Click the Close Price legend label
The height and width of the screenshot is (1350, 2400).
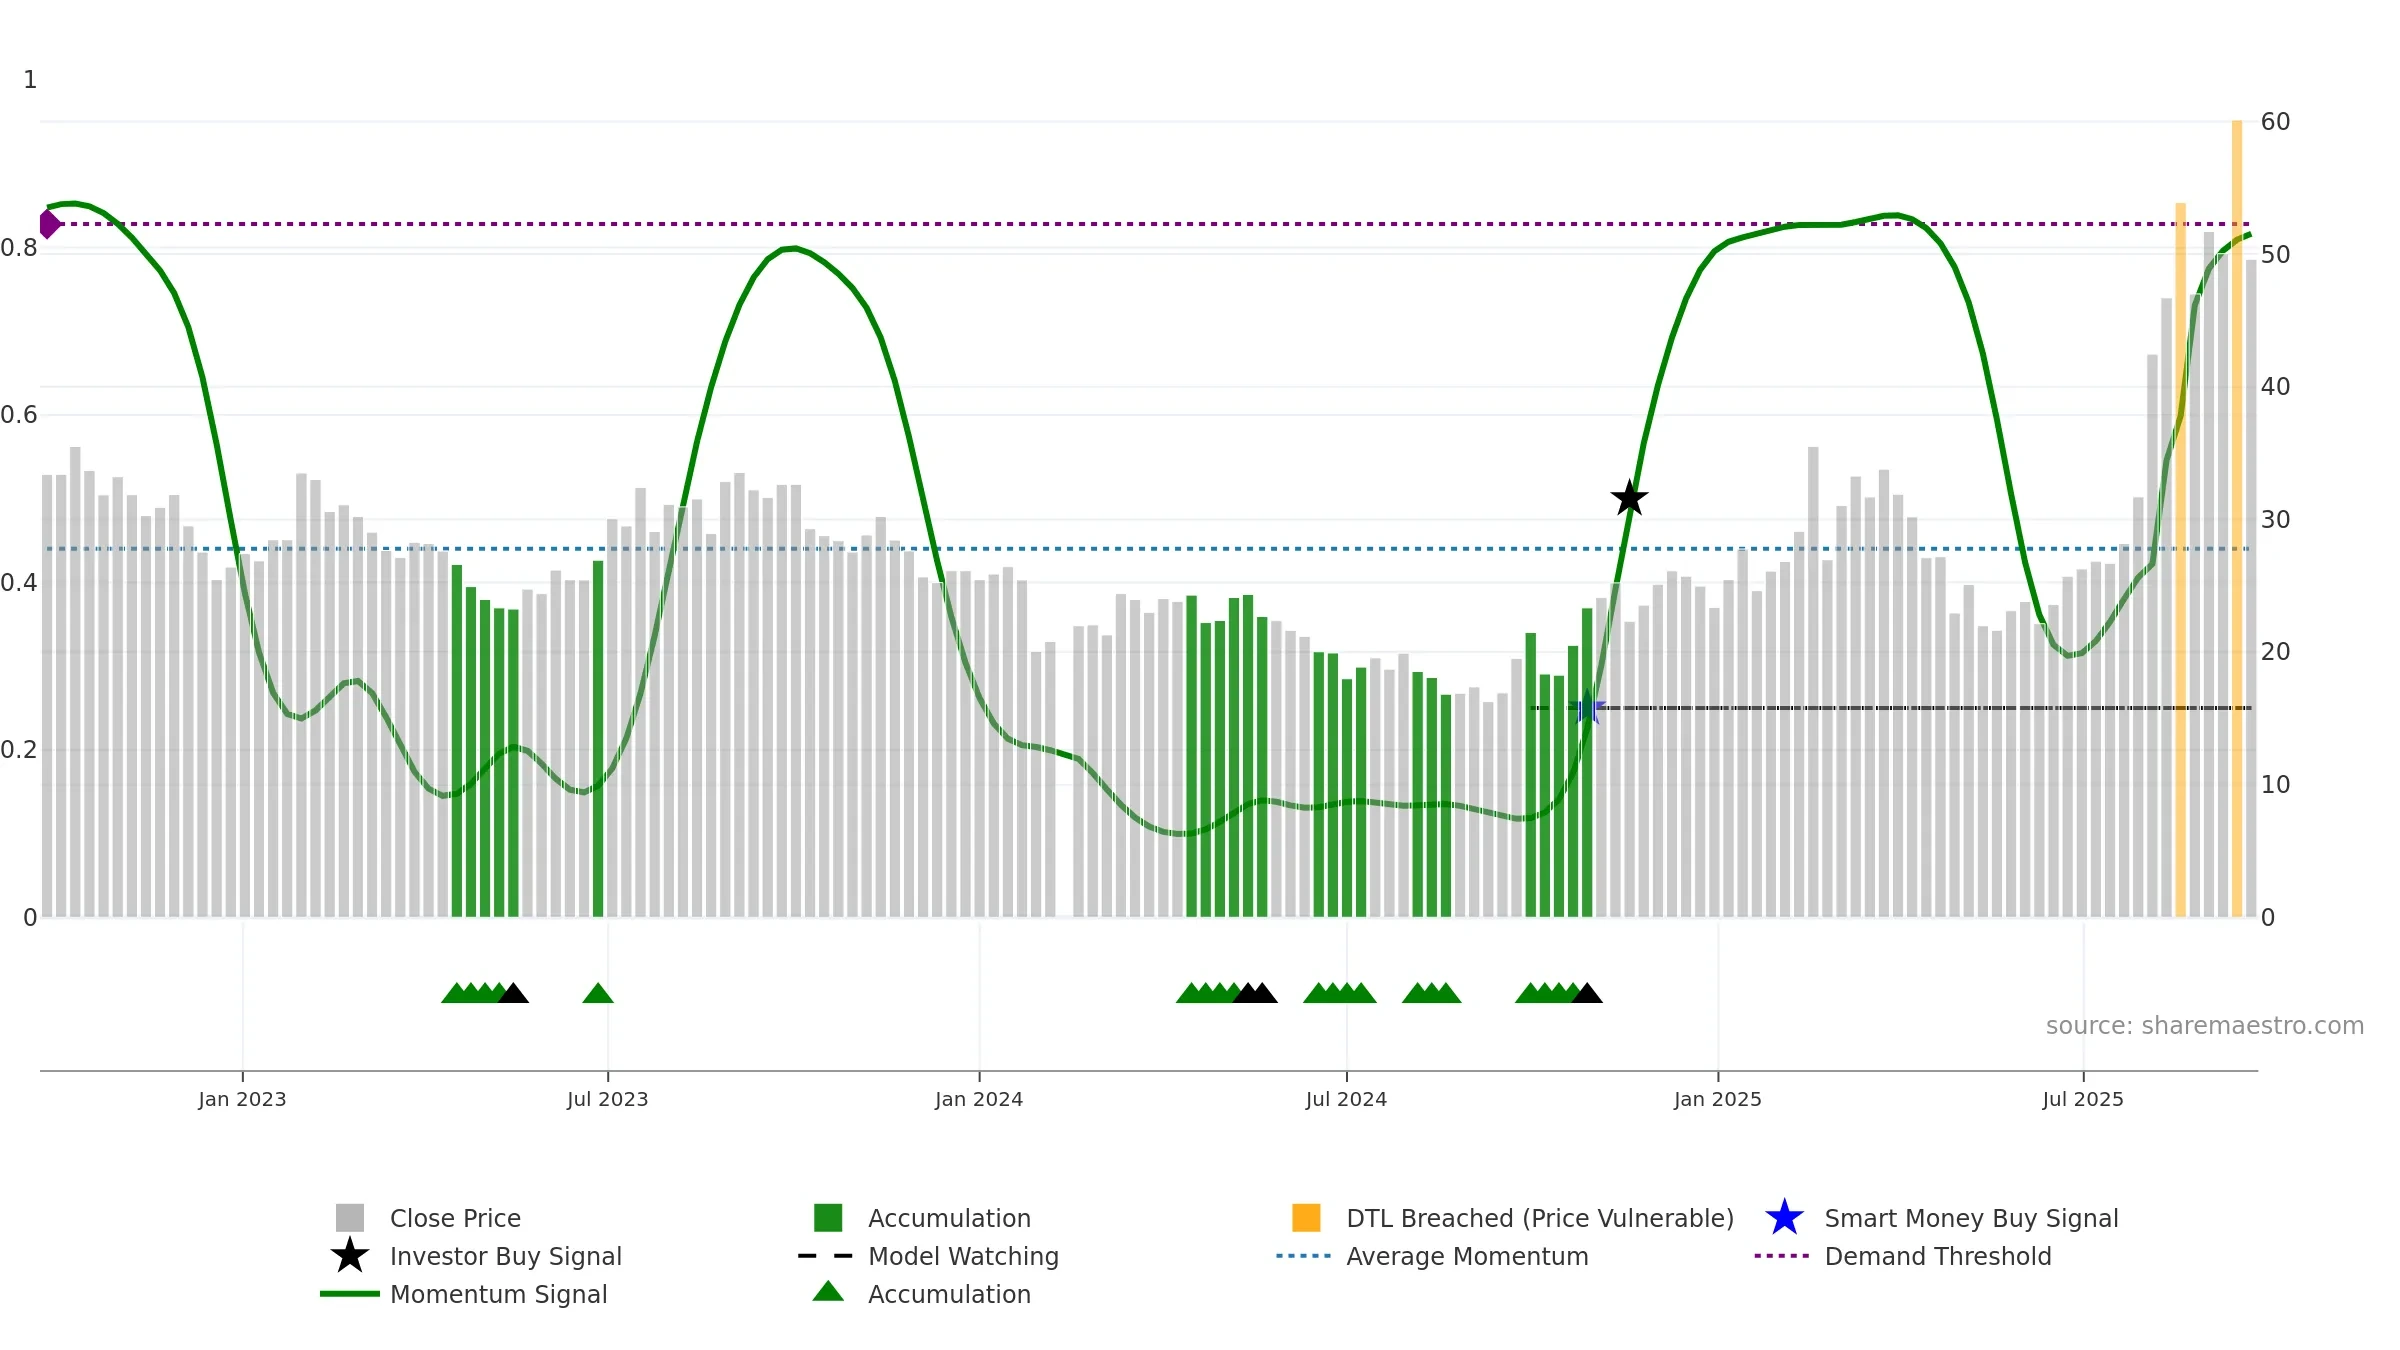pos(455,1218)
